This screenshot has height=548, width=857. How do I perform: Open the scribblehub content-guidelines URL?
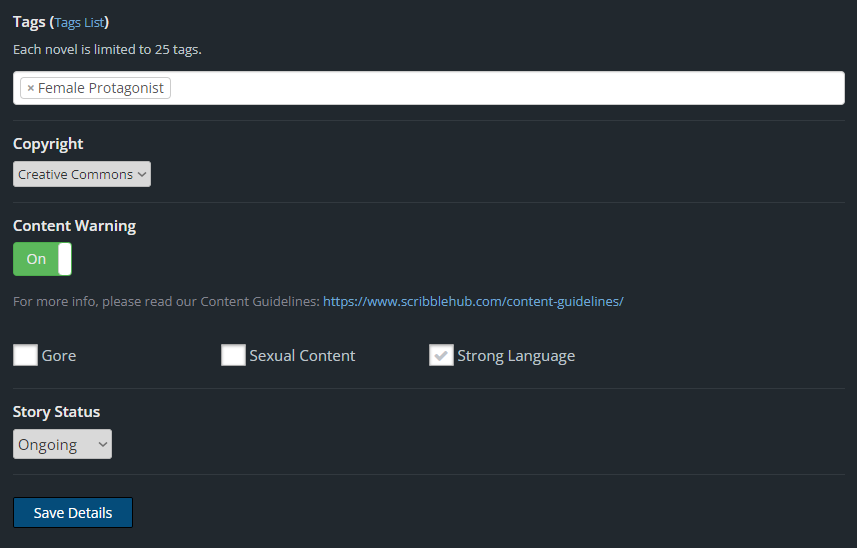pyautogui.click(x=473, y=301)
